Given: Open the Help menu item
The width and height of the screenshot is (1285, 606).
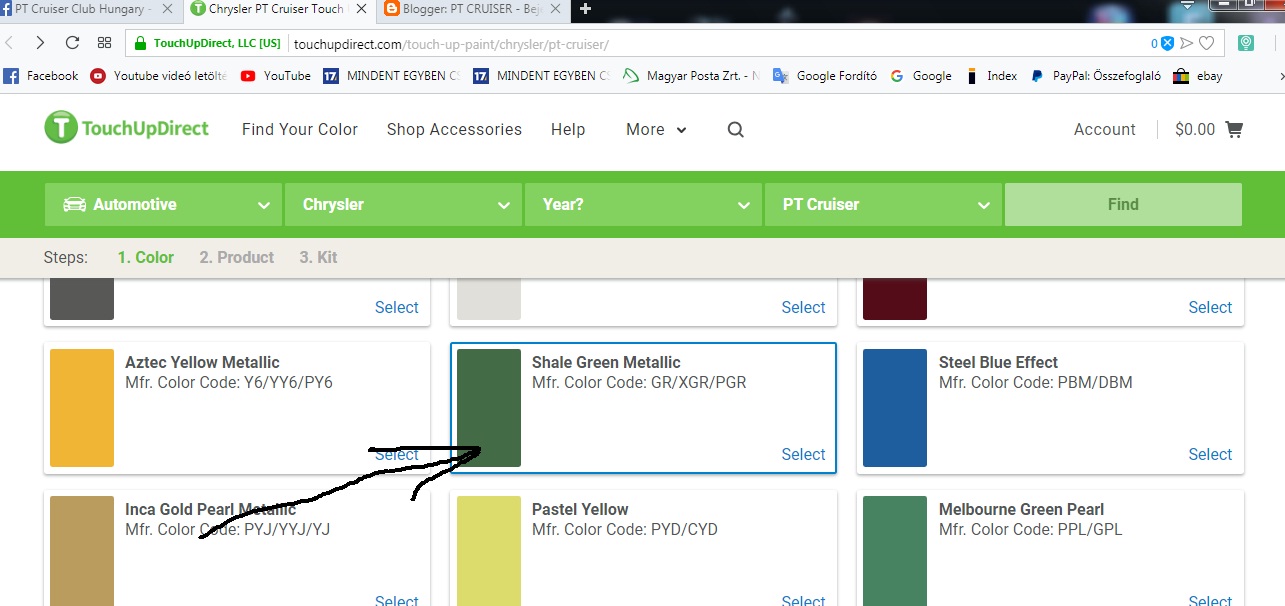Looking at the screenshot, I should click(x=568, y=129).
